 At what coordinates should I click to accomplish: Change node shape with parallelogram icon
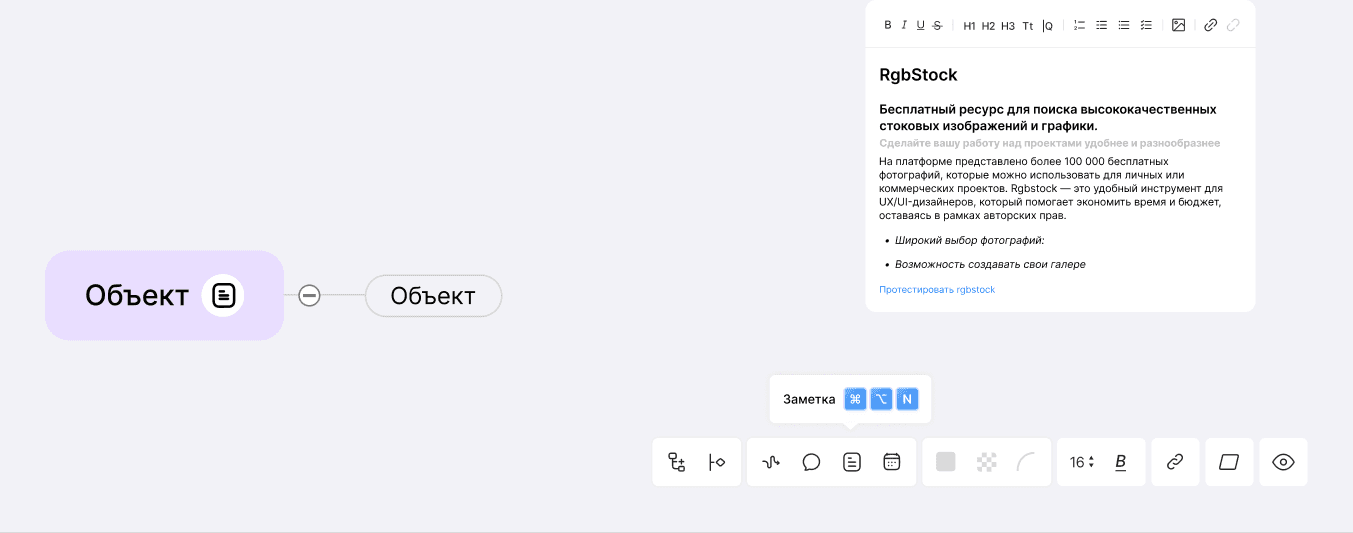click(1229, 462)
